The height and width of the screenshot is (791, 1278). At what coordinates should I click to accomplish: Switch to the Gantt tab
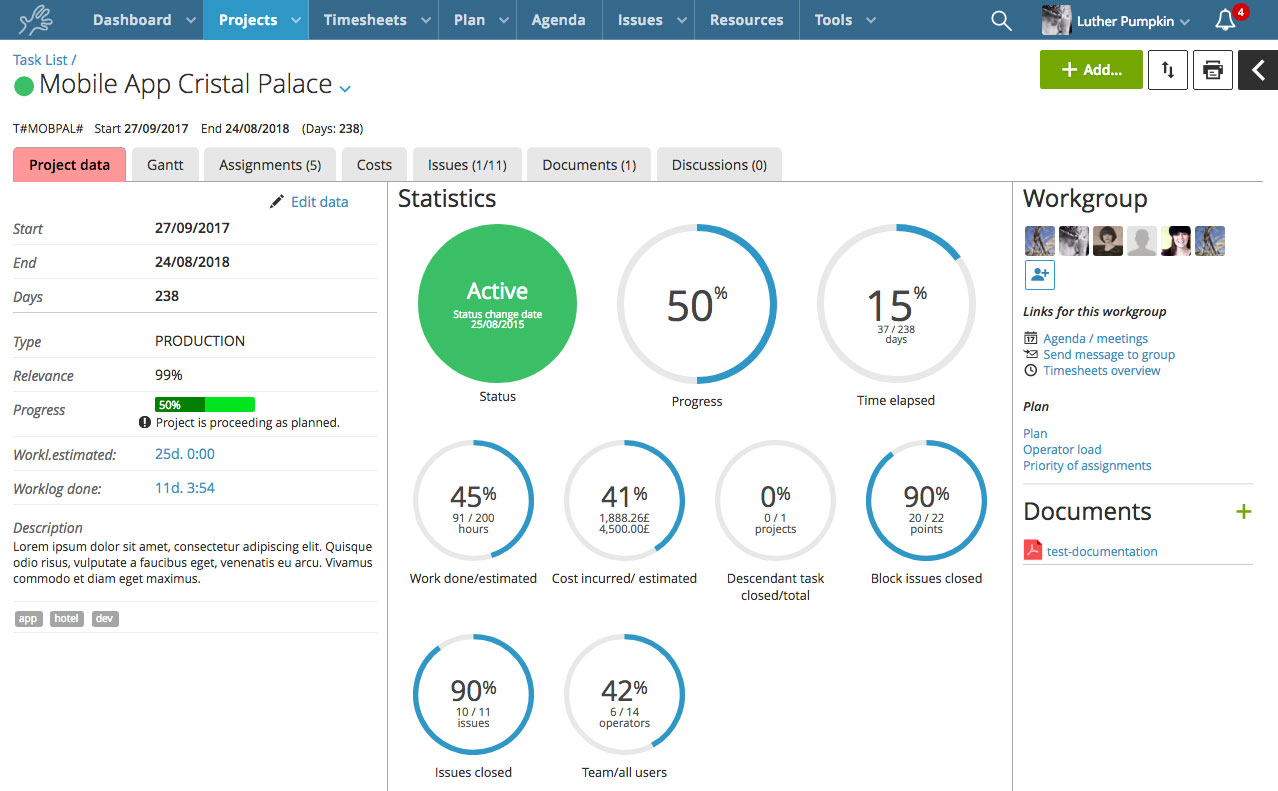pos(165,165)
